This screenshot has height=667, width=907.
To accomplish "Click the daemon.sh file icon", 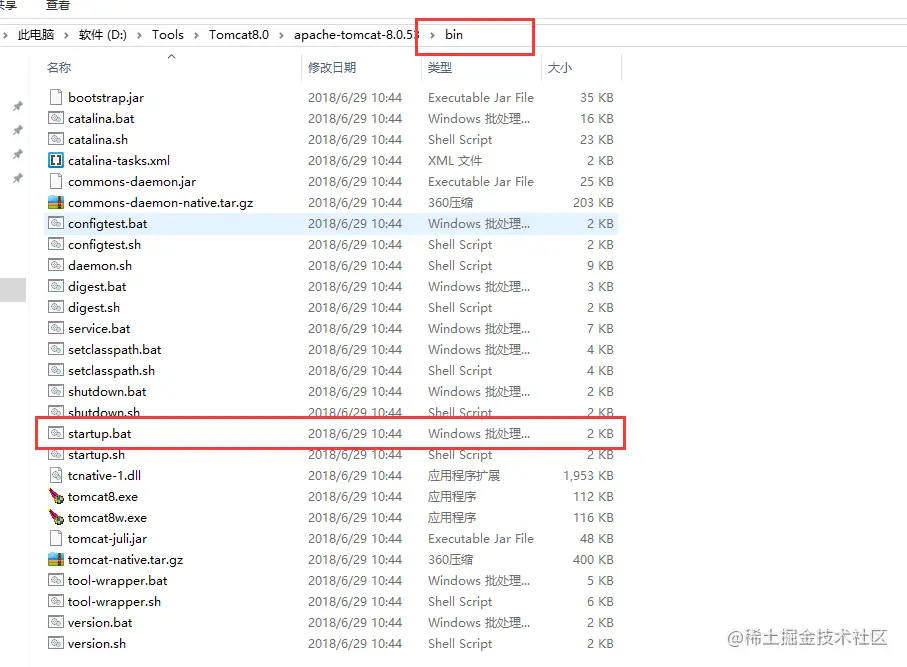I will point(56,265).
